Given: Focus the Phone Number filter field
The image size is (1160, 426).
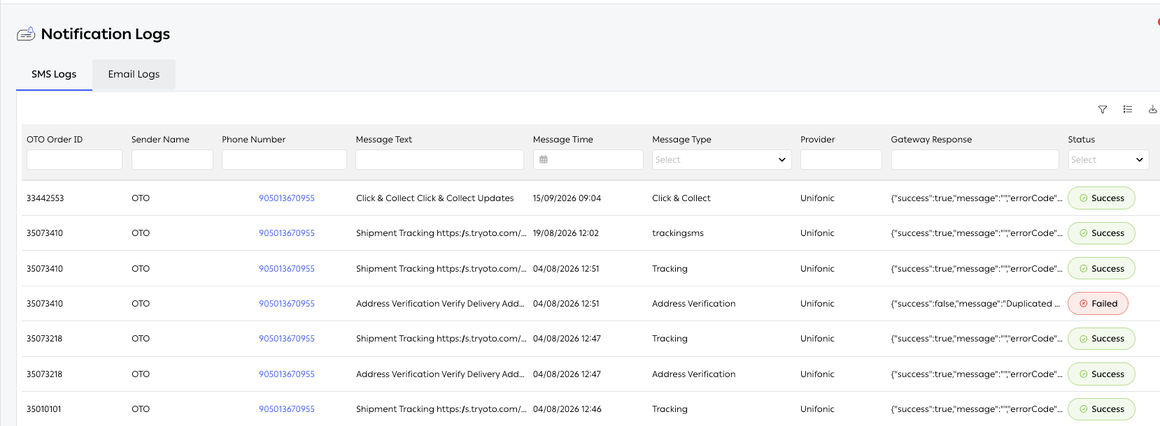Looking at the screenshot, I should (x=284, y=160).
